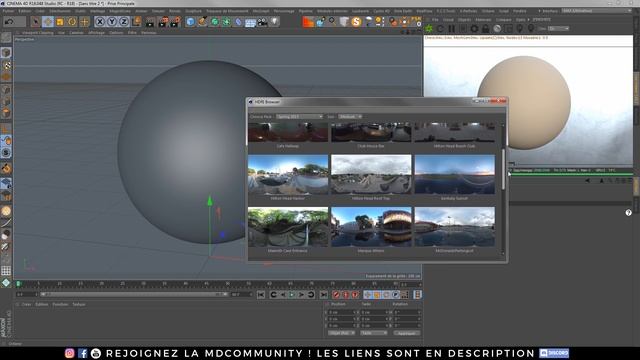Toggle record active objects keyframe button
Viewport: 640px width, 360px height.
pyautogui.click(x=336, y=295)
